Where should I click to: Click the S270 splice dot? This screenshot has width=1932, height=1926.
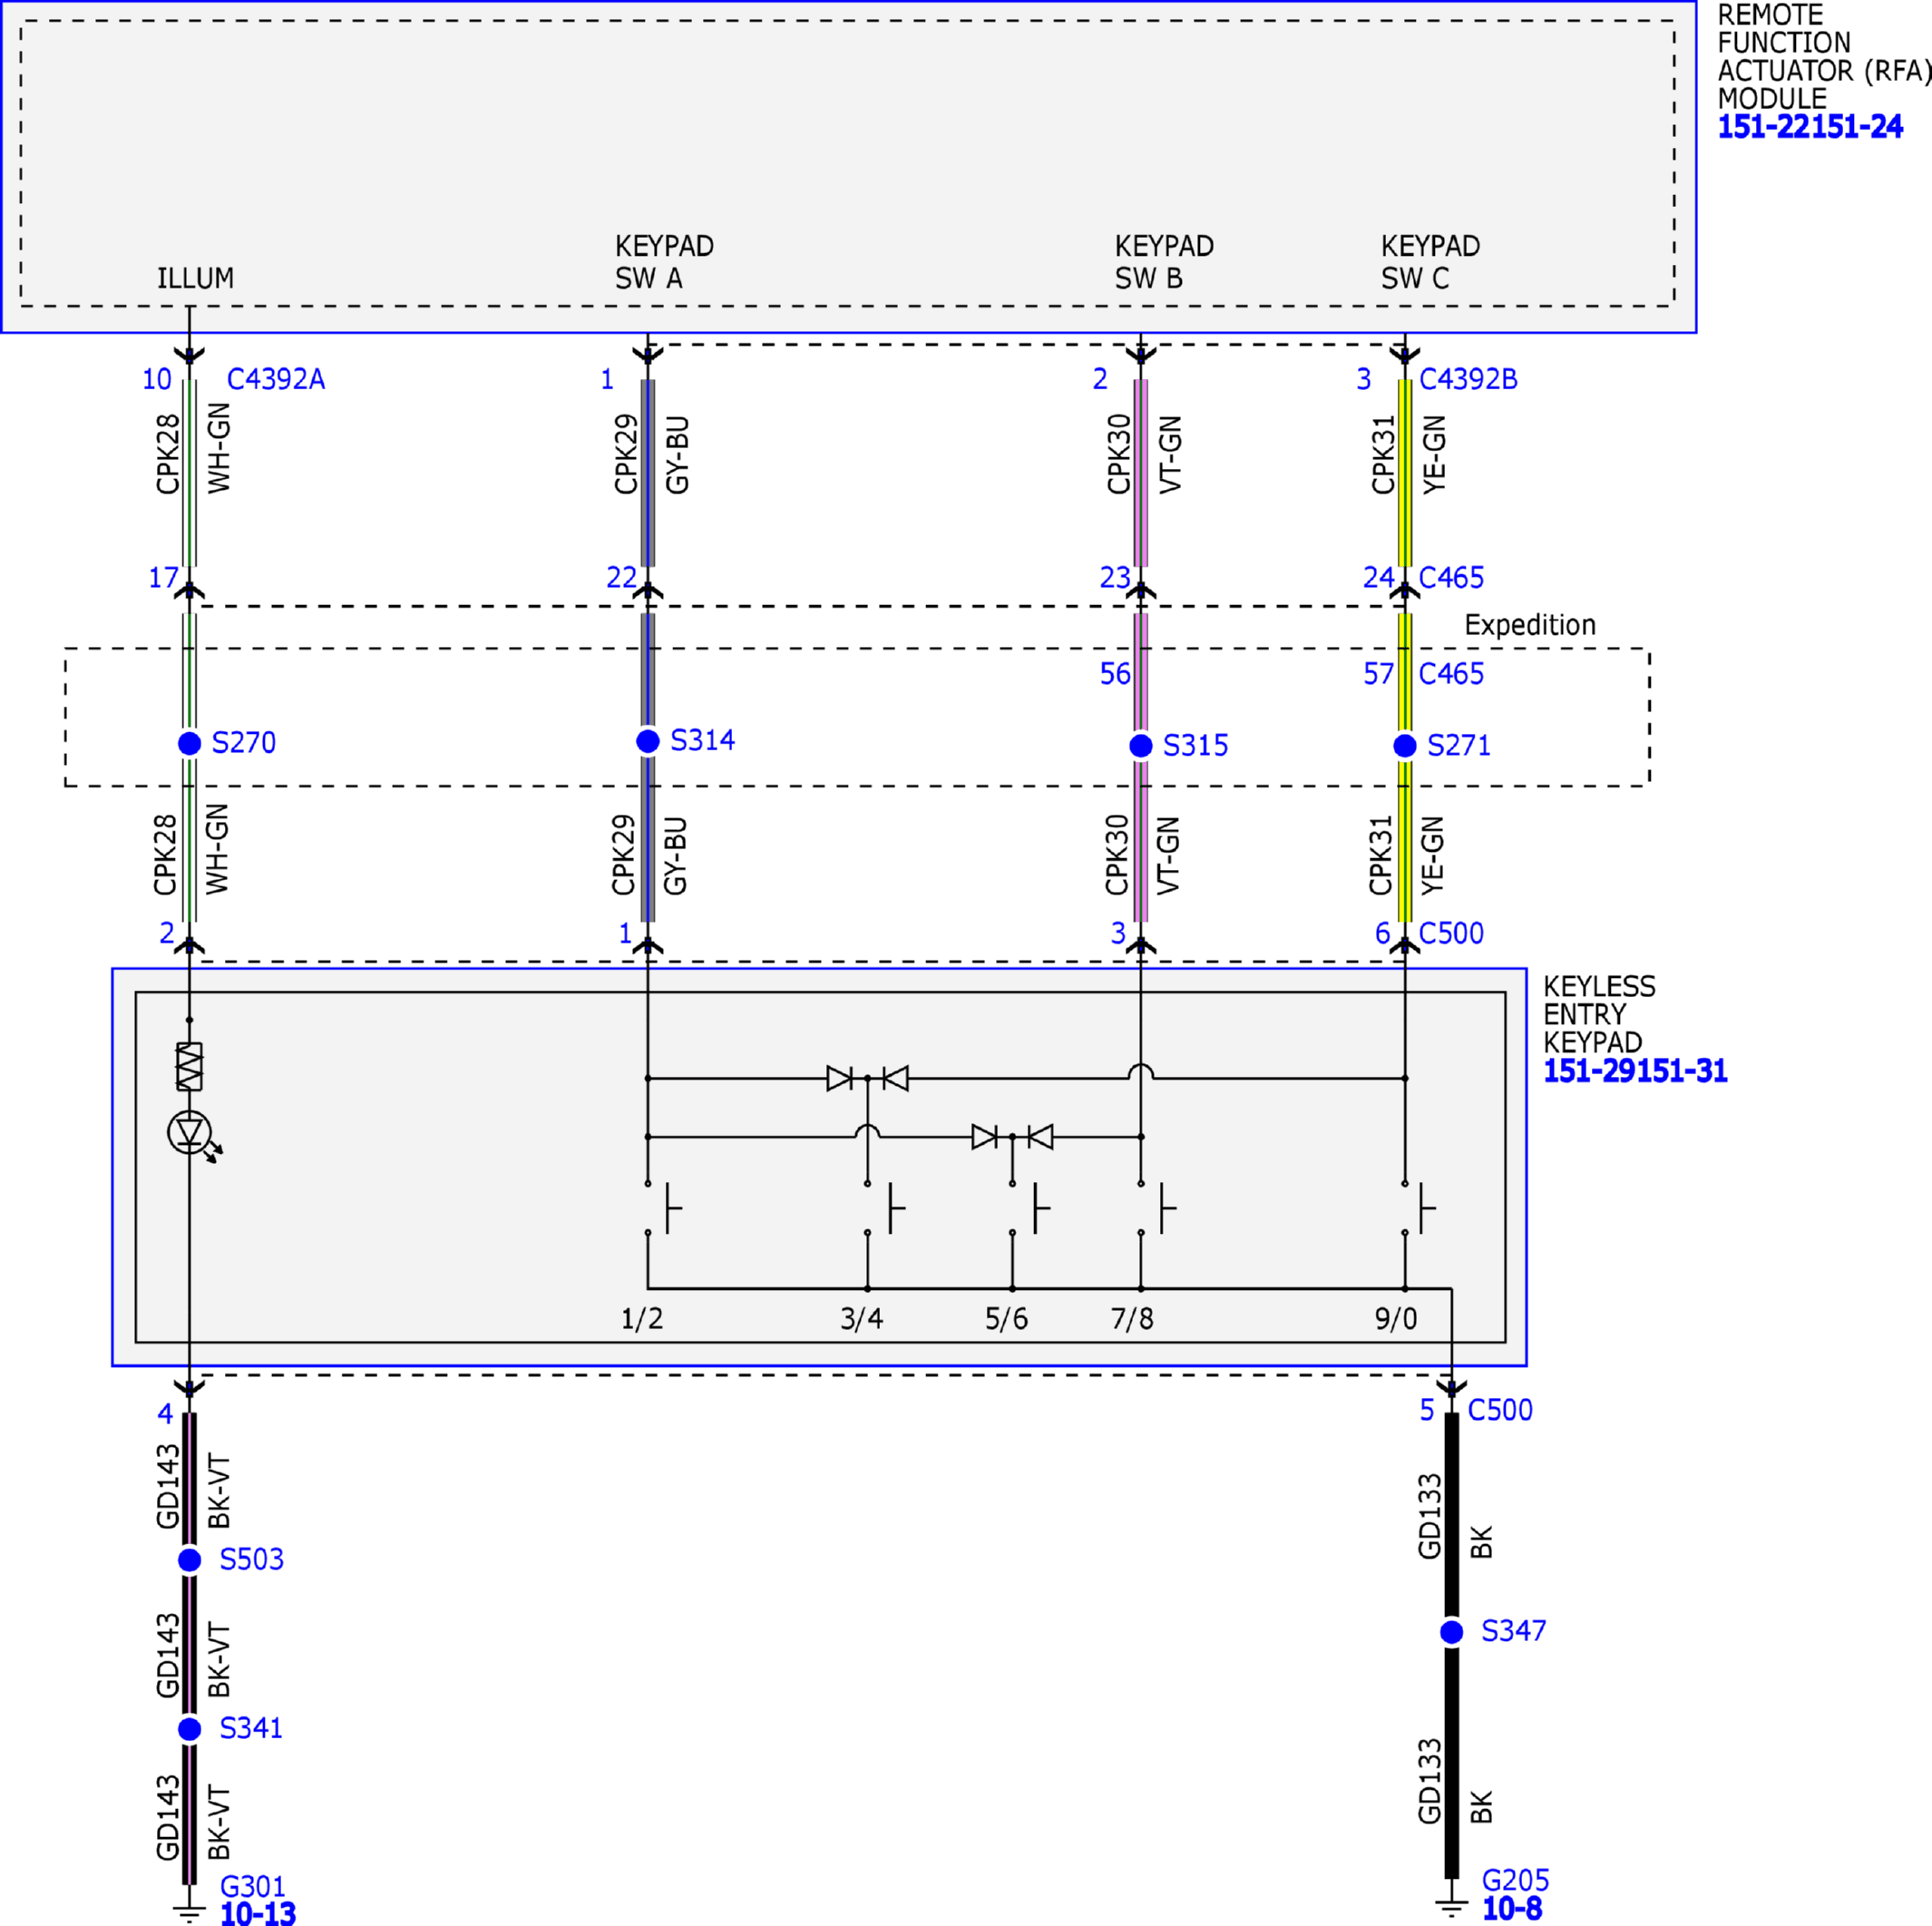click(x=189, y=743)
